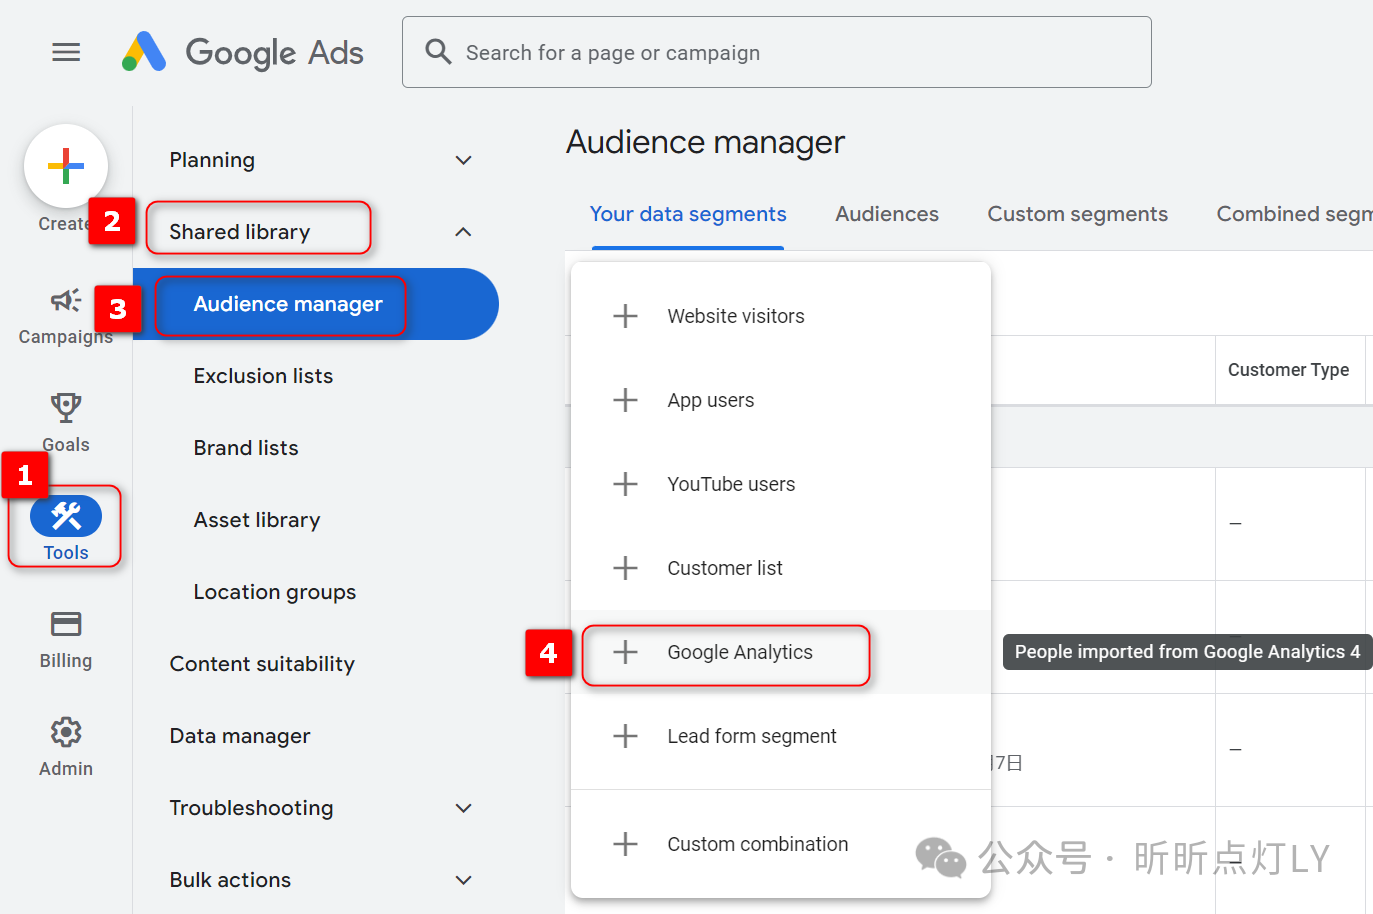
Task: Expand the Bulk actions chevron
Action: click(463, 880)
